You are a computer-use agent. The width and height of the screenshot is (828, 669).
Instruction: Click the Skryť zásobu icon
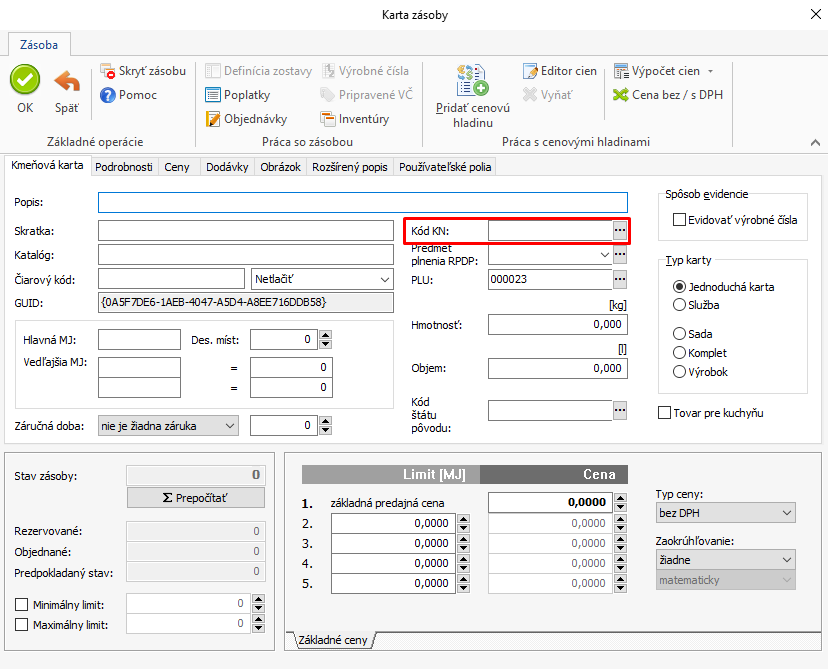click(109, 72)
